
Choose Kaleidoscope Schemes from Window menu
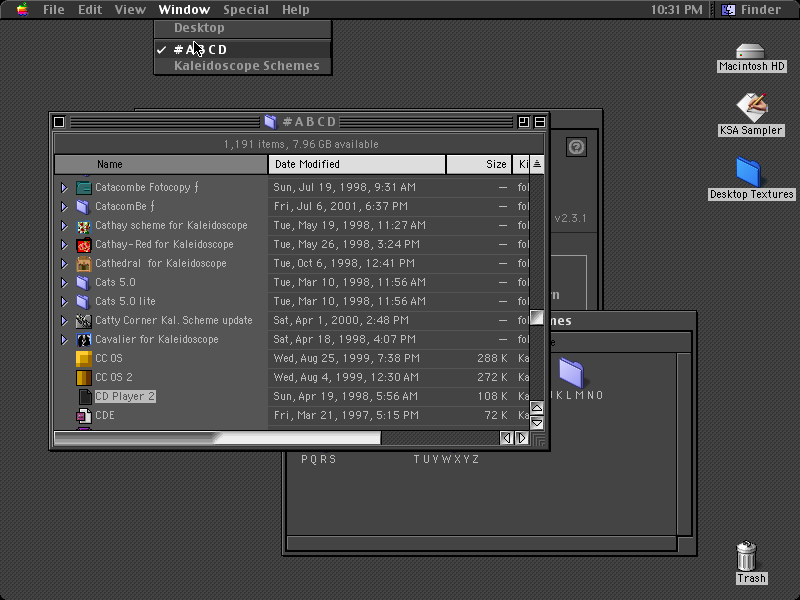(x=243, y=66)
